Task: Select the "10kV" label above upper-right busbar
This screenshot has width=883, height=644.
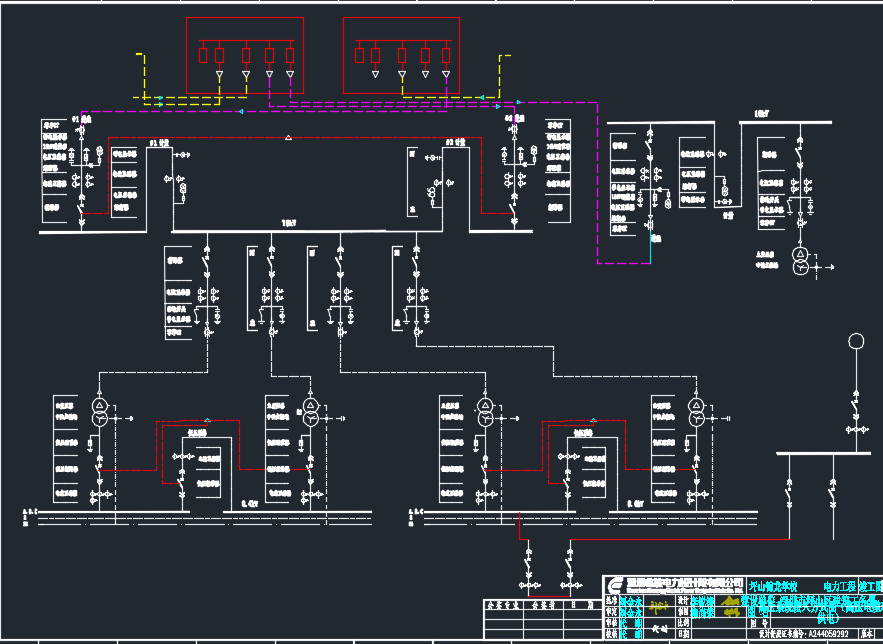Action: (762, 114)
